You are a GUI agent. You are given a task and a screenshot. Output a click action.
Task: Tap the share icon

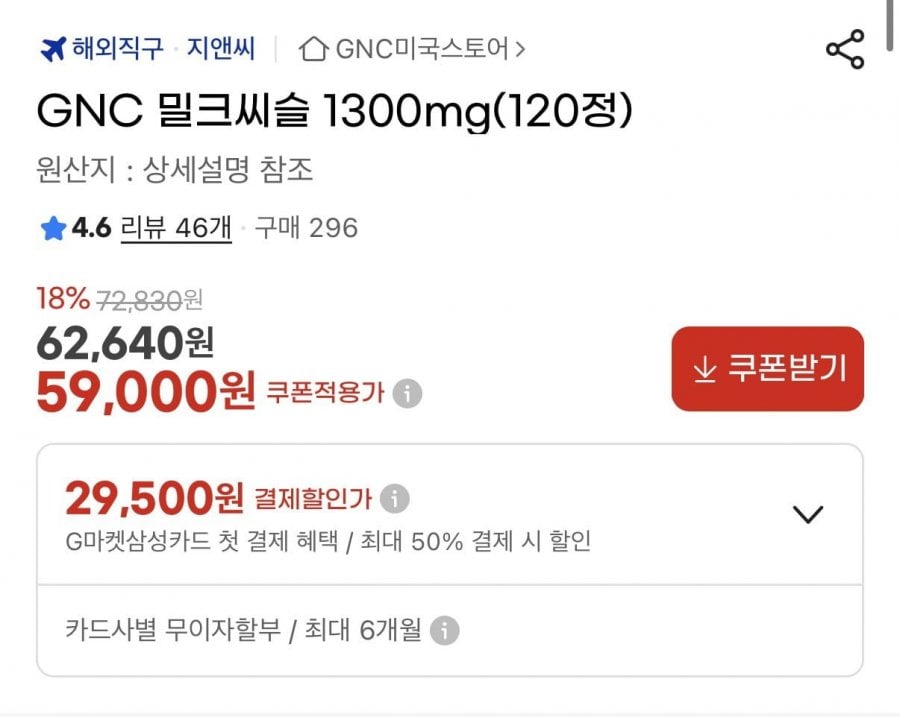point(845,50)
